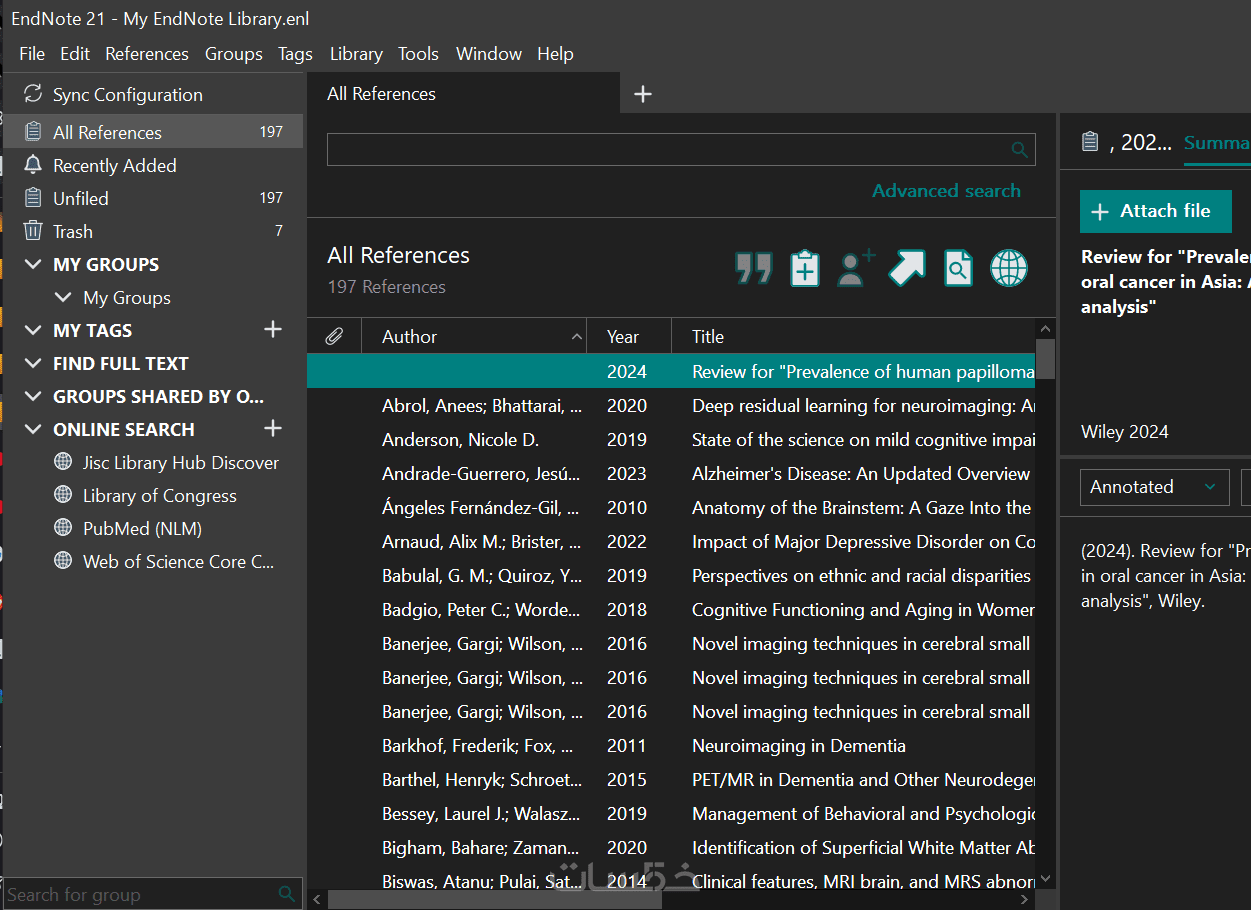
Task: Click the New Reference clipboard icon
Action: (805, 268)
